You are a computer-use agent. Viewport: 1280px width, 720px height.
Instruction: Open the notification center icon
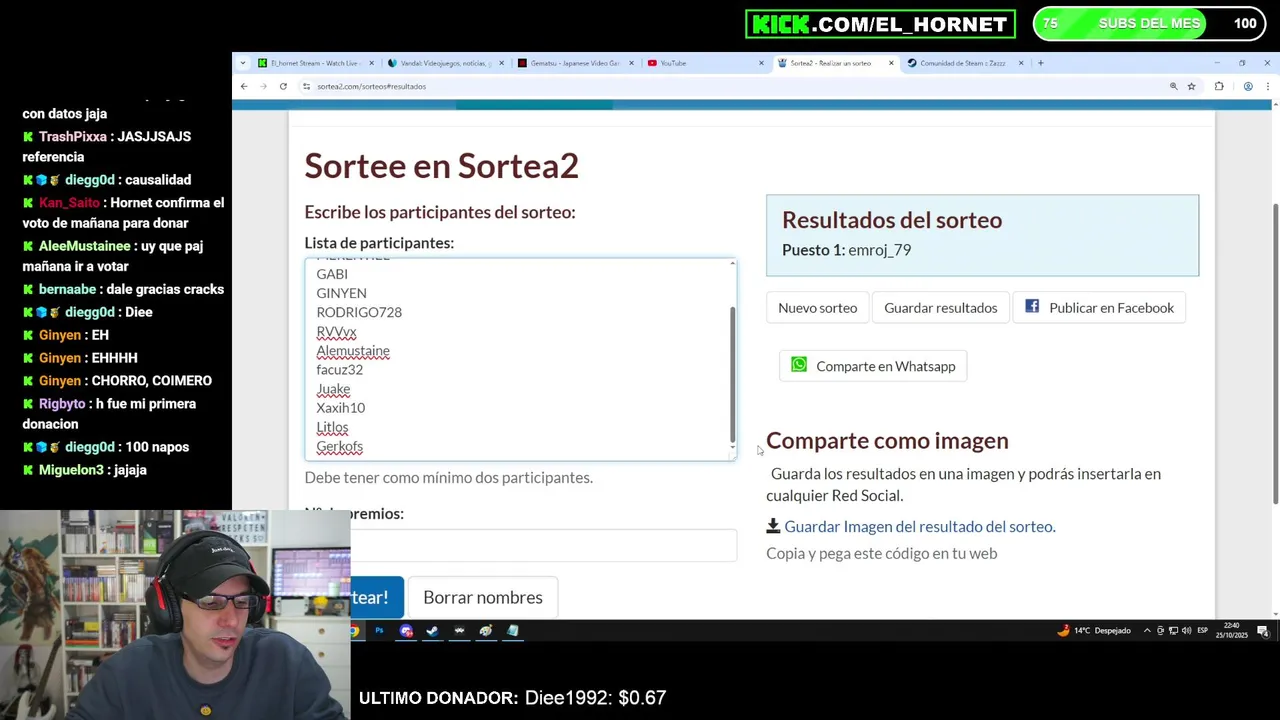tap(1263, 631)
